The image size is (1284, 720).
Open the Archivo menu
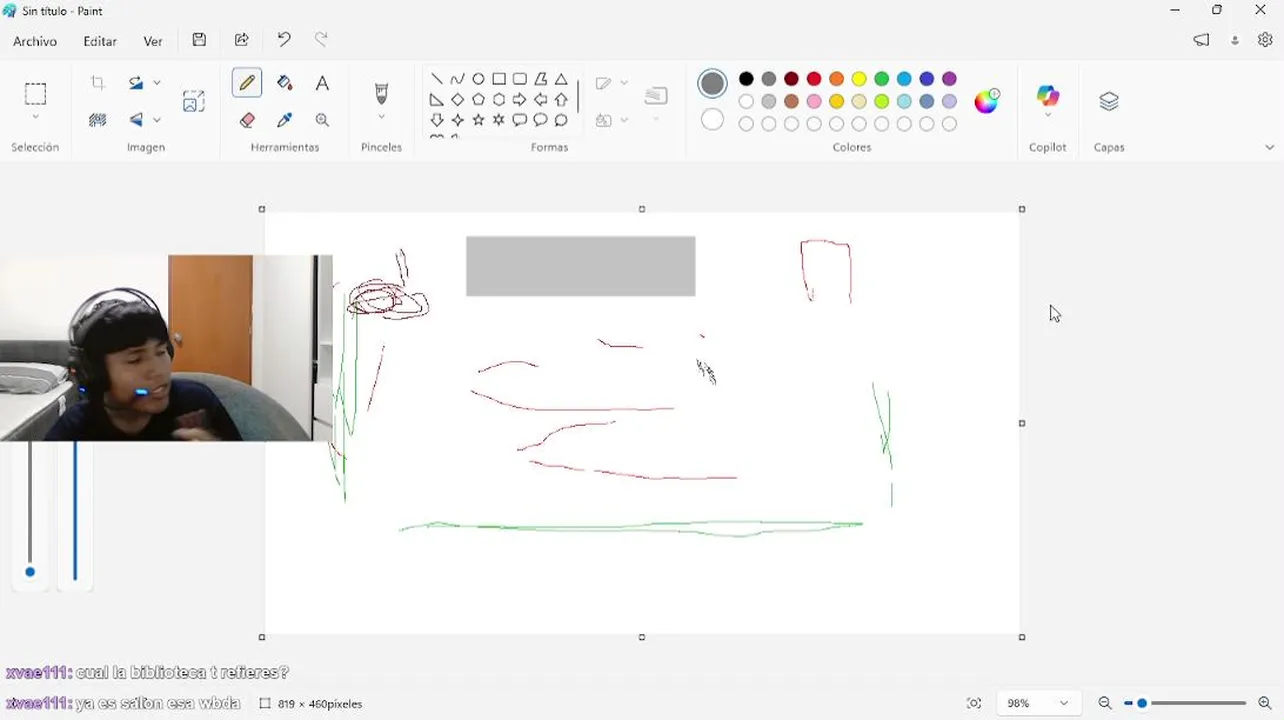(x=35, y=41)
